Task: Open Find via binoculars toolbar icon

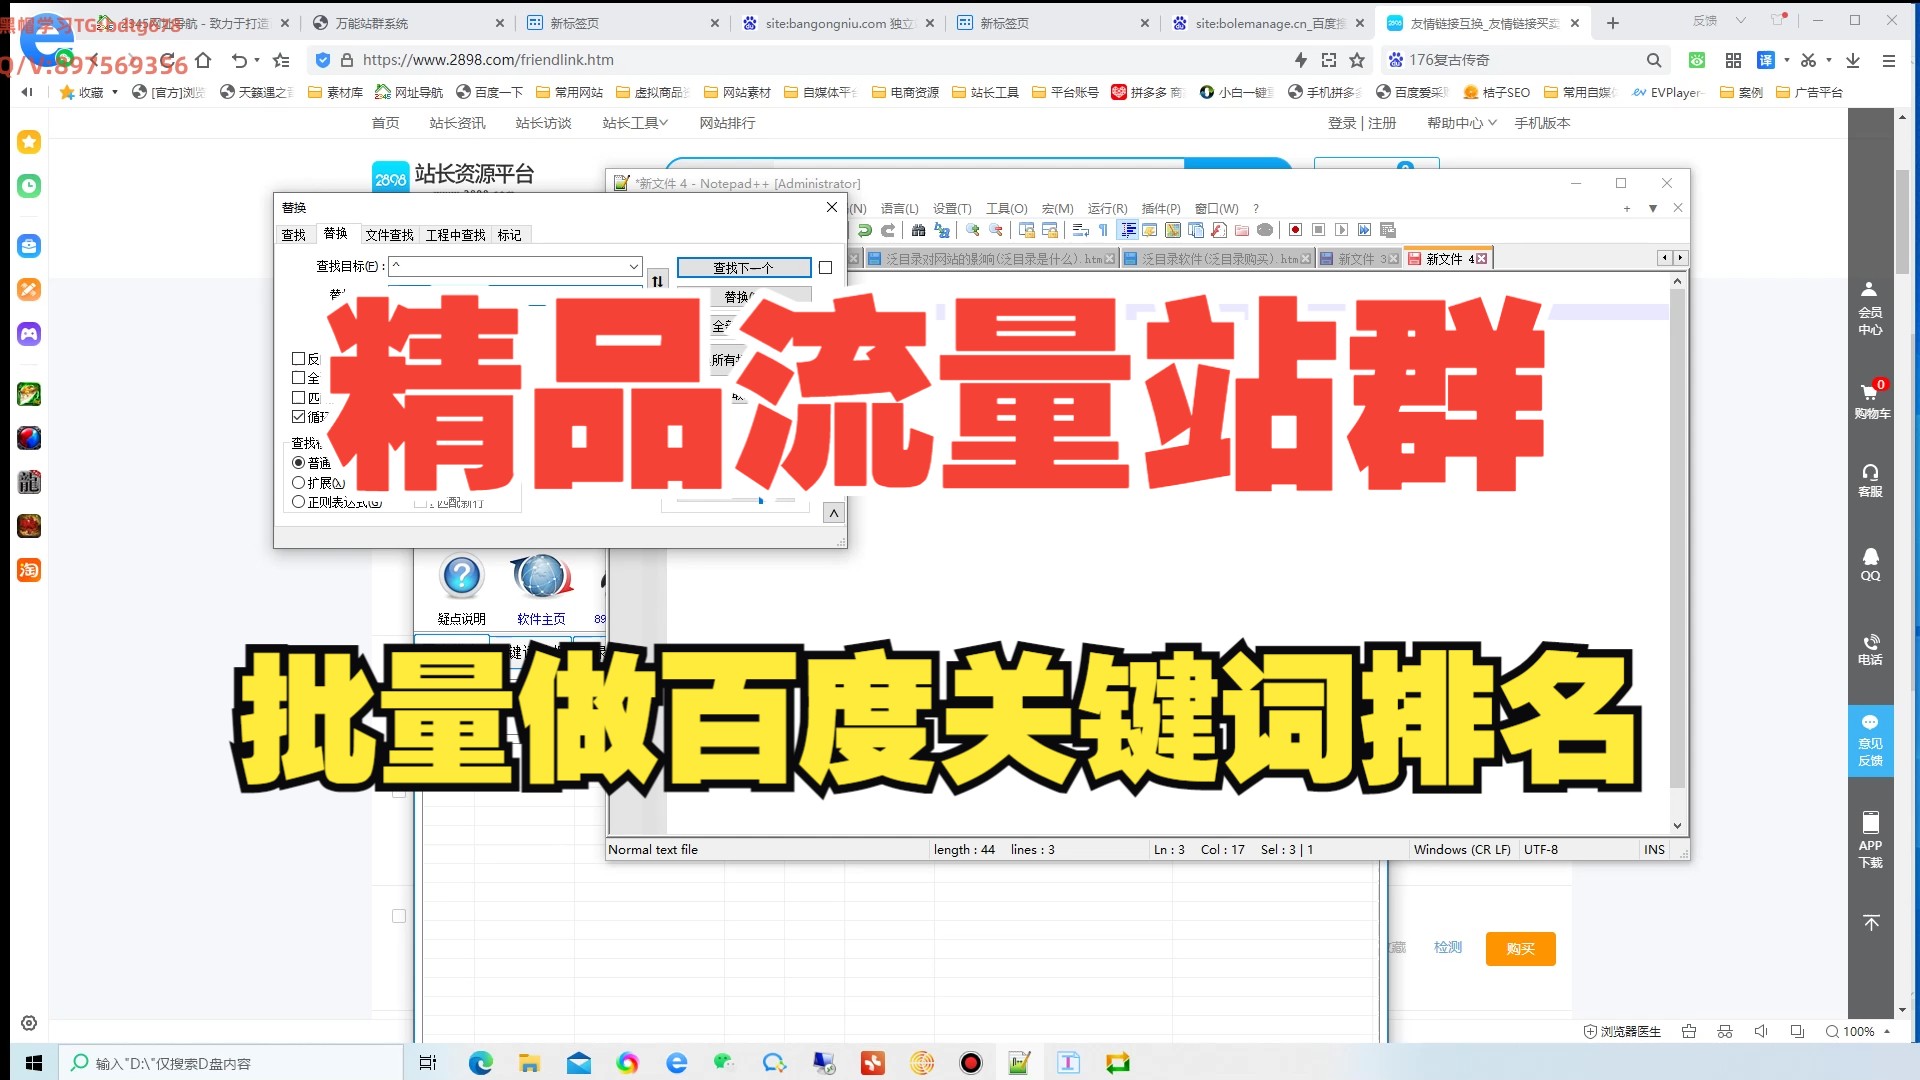Action: pos(918,230)
